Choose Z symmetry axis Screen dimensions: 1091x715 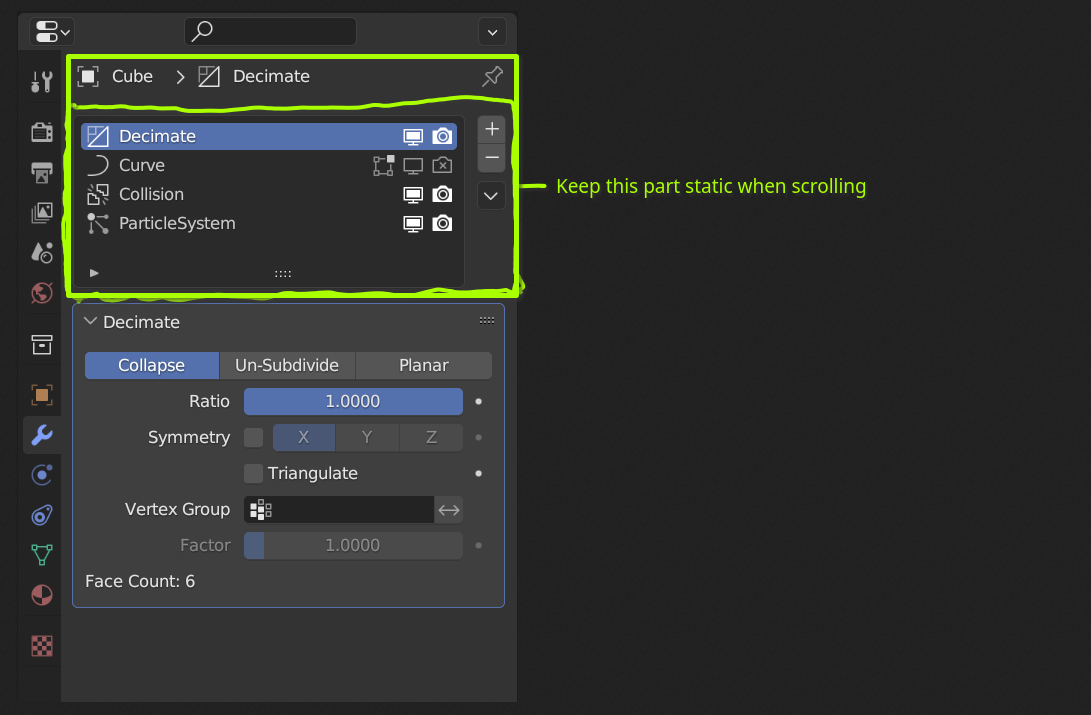pos(431,437)
